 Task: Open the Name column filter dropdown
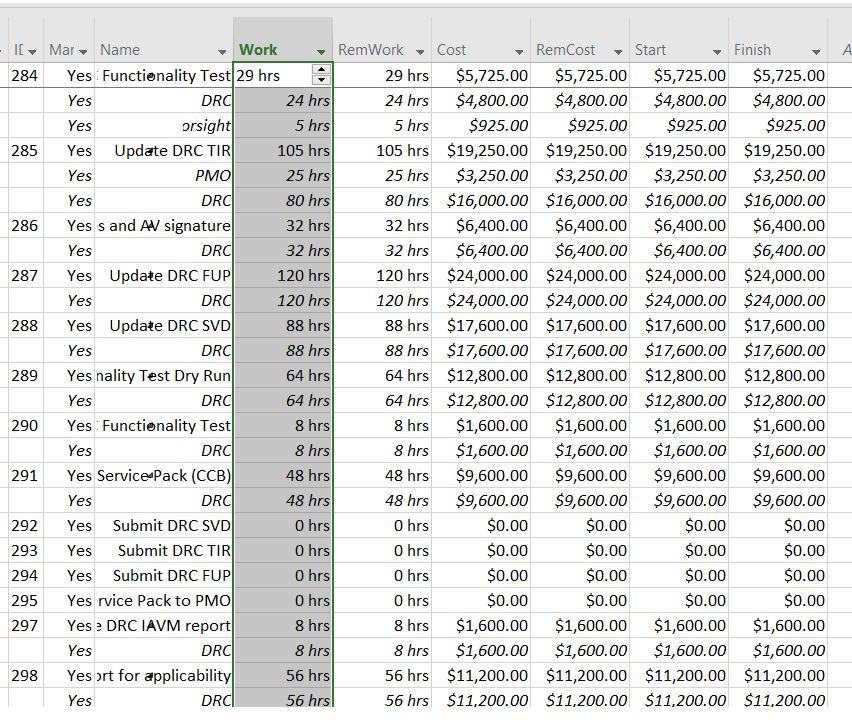[222, 52]
